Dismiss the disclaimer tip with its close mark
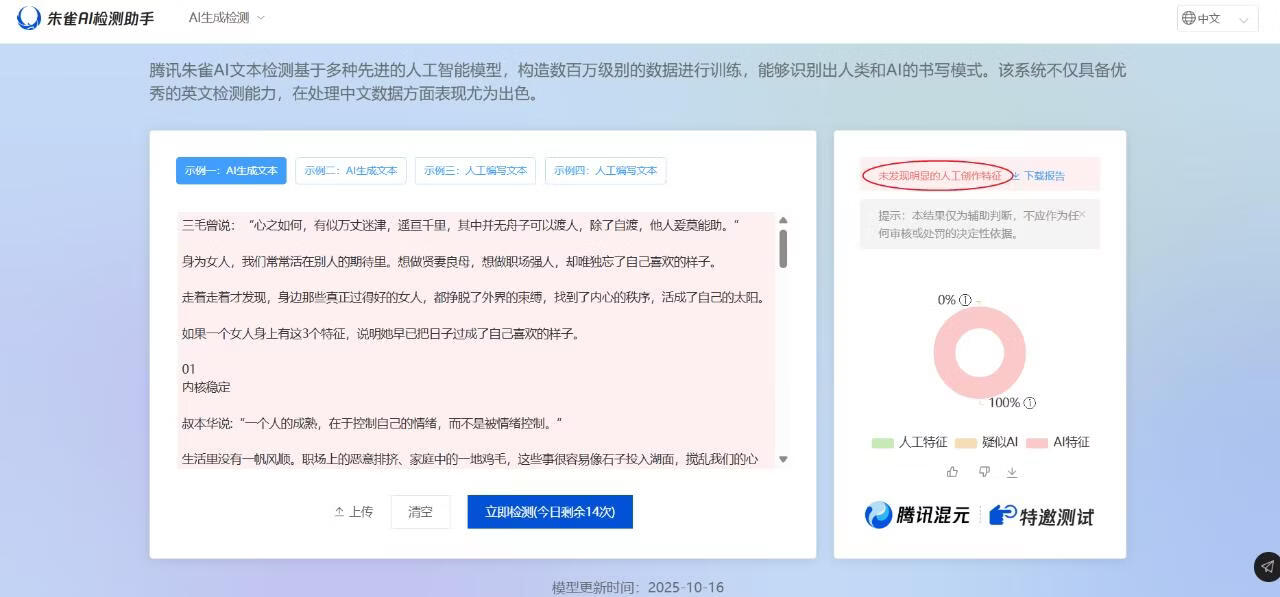This screenshot has width=1280, height=597. coord(1083,214)
